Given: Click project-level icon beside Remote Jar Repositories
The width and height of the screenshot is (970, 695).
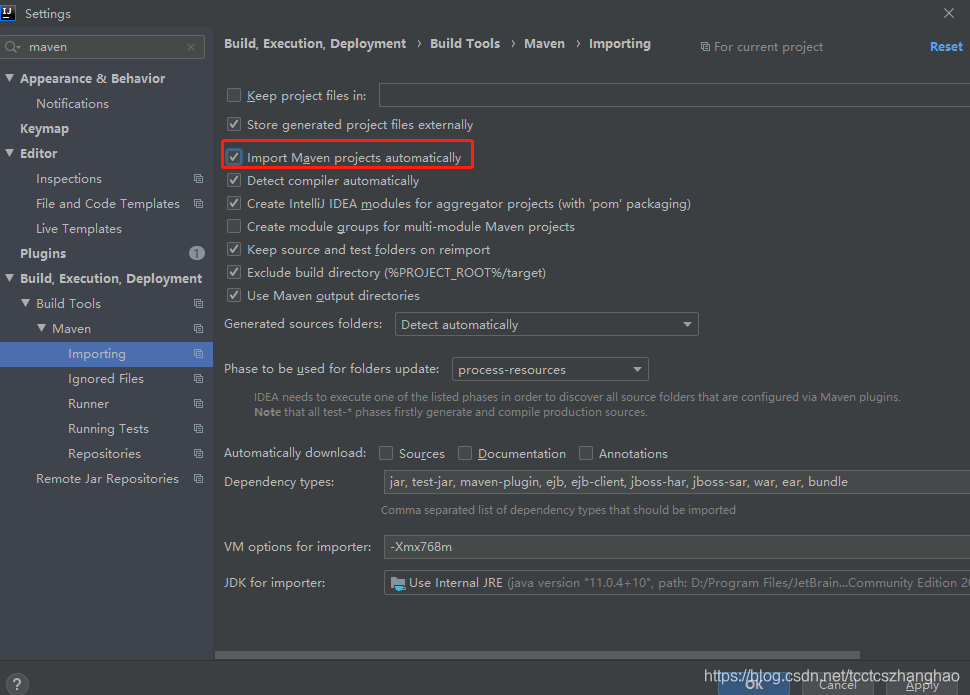Looking at the screenshot, I should tap(199, 479).
